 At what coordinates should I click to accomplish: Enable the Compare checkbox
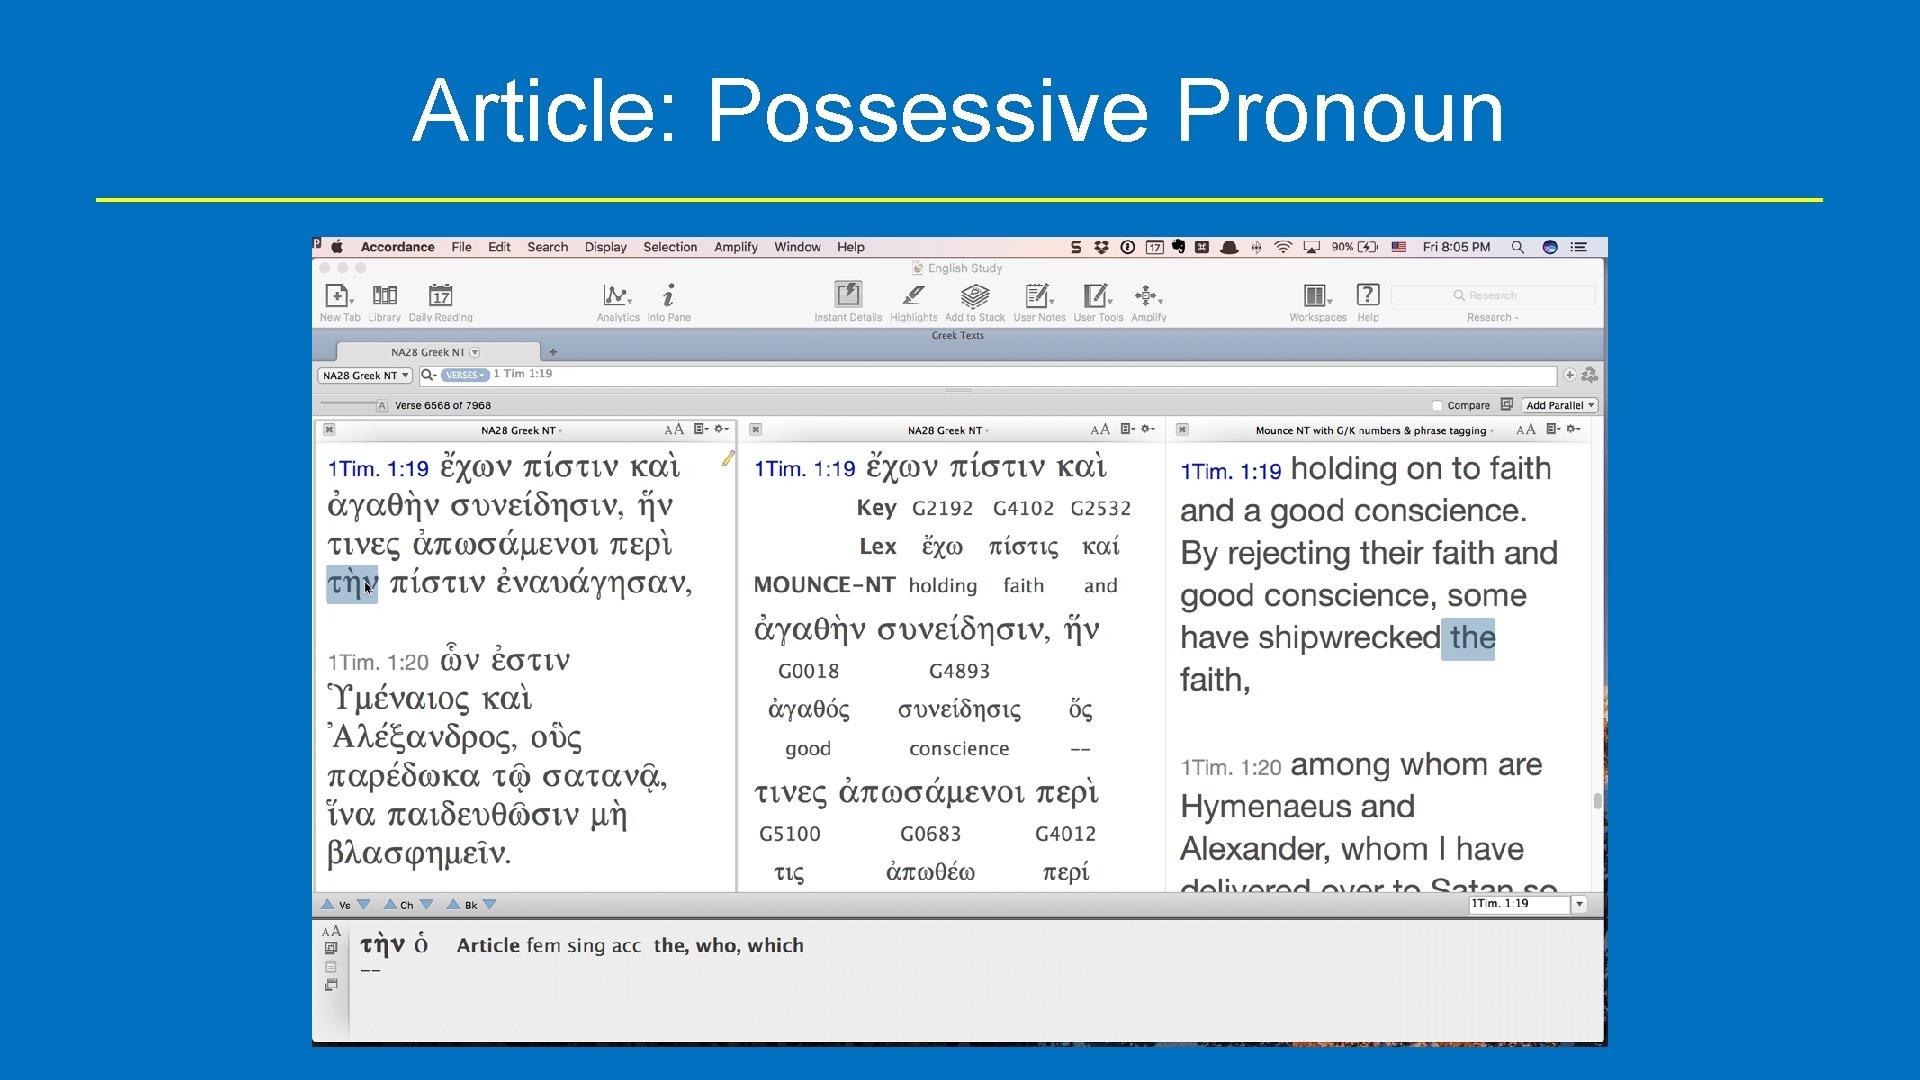click(x=1437, y=406)
